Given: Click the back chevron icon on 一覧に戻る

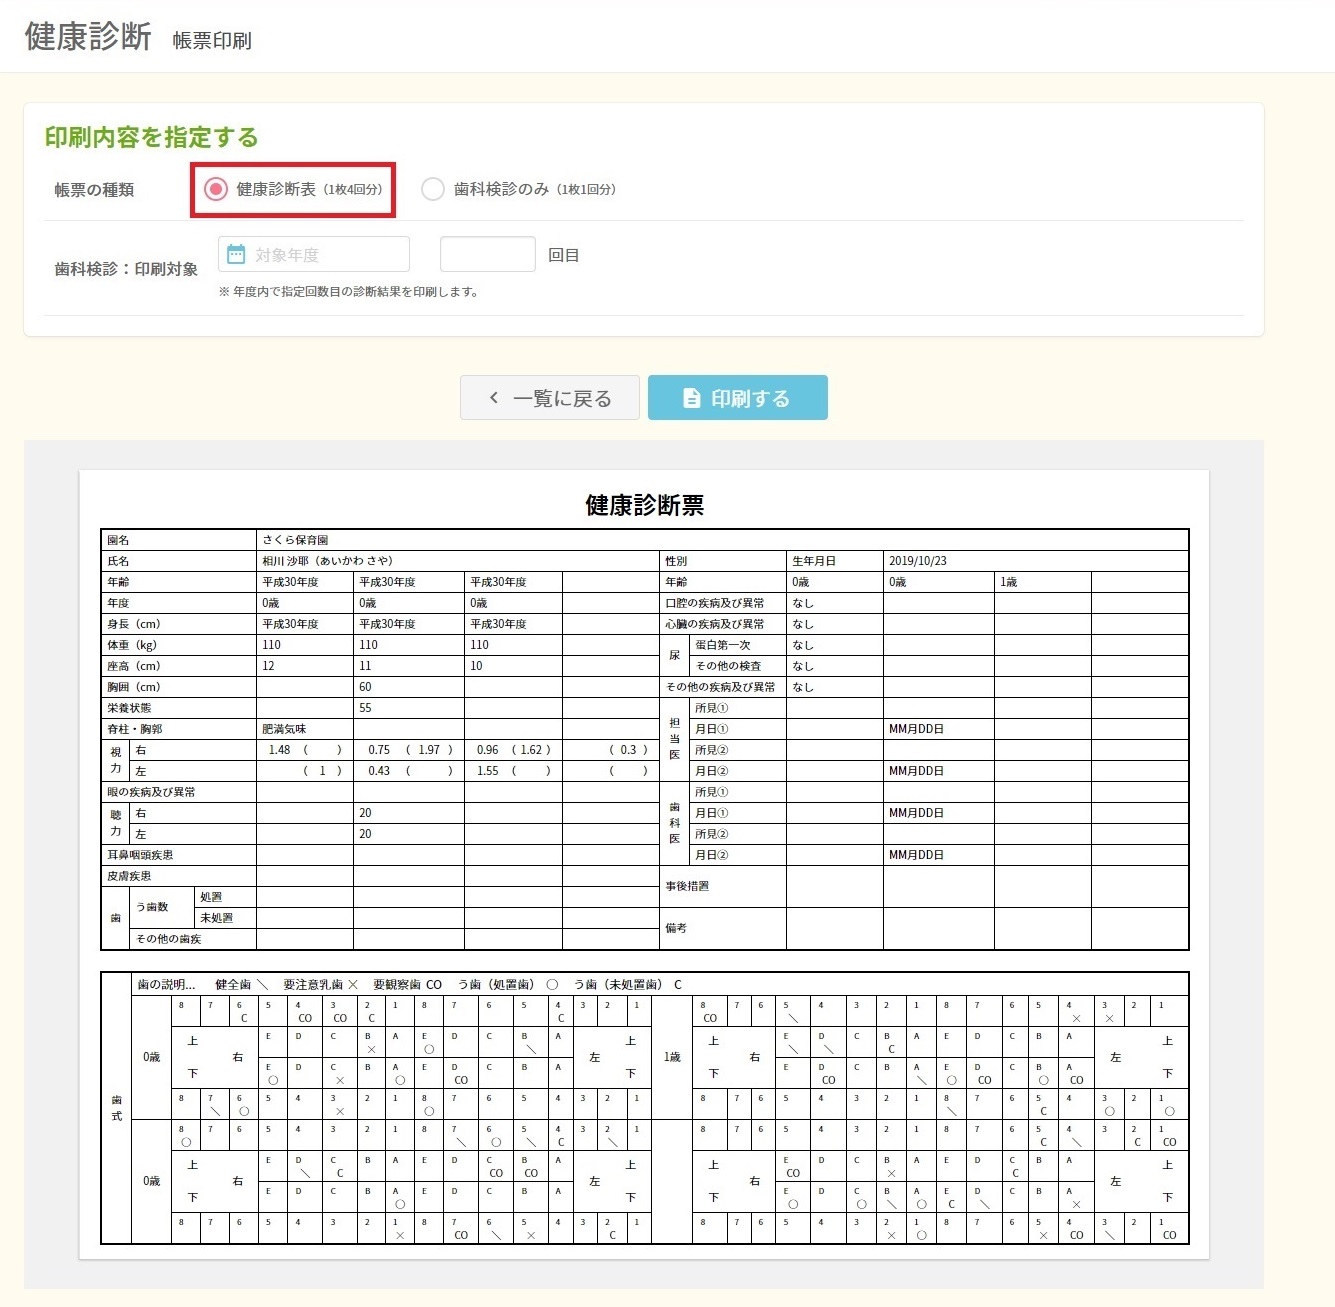Looking at the screenshot, I should 494,398.
